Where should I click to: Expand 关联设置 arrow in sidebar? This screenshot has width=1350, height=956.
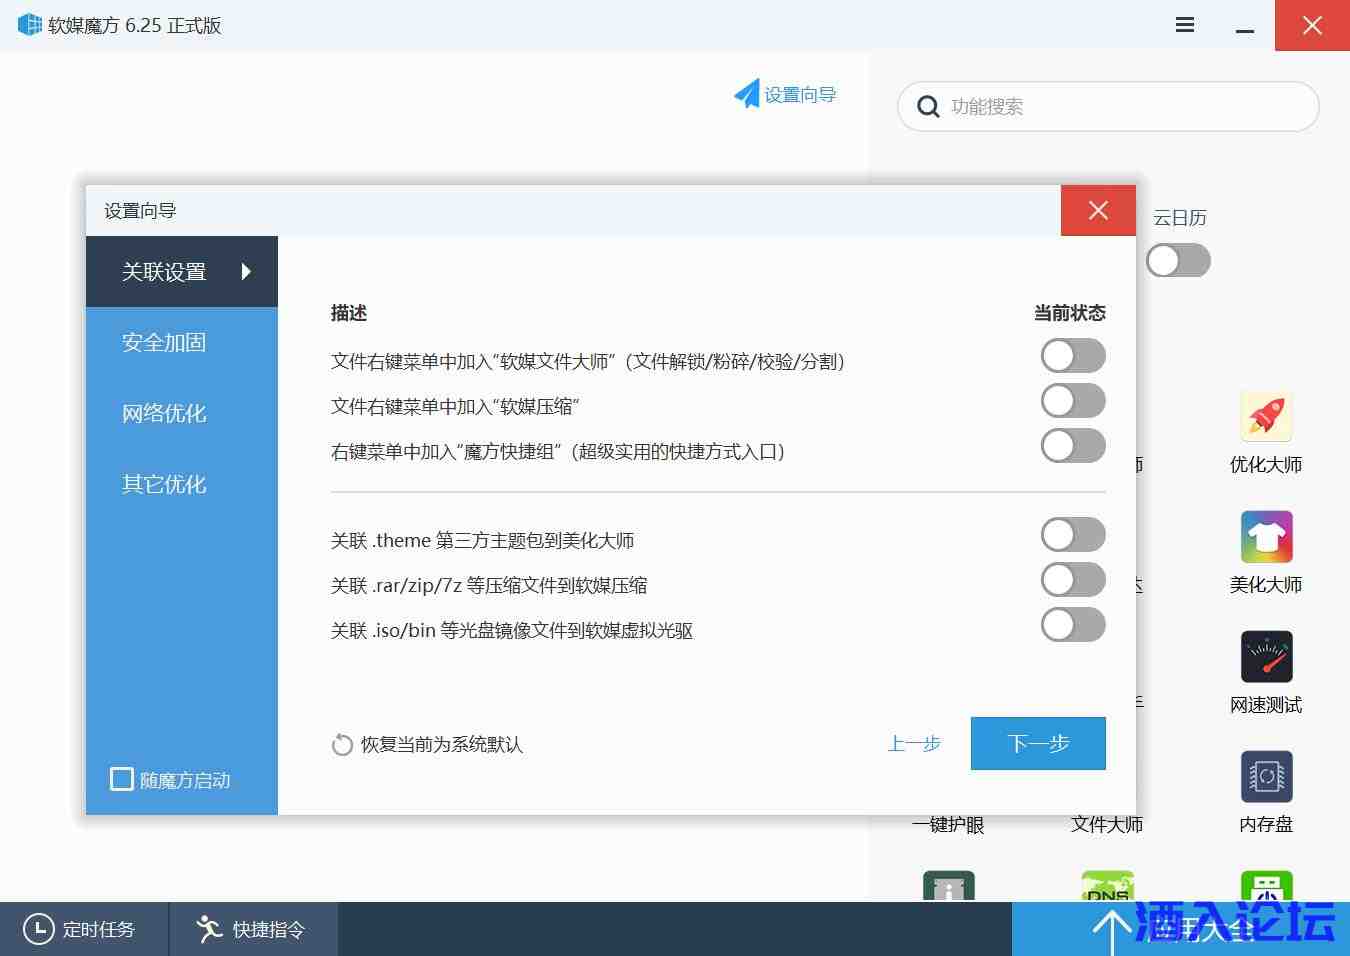[246, 271]
